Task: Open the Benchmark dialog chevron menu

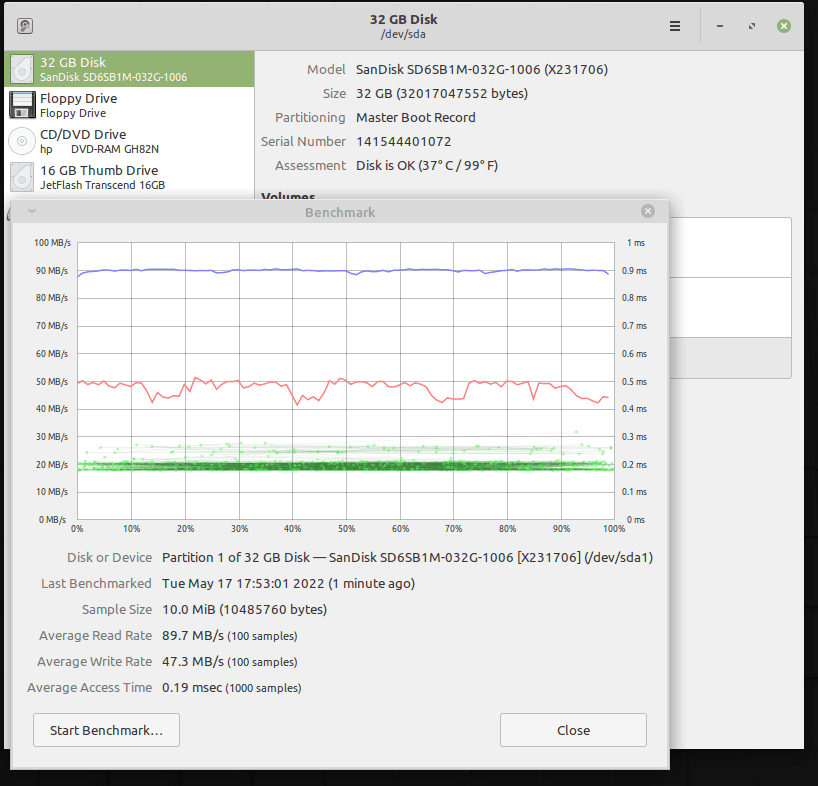Action: tap(32, 211)
